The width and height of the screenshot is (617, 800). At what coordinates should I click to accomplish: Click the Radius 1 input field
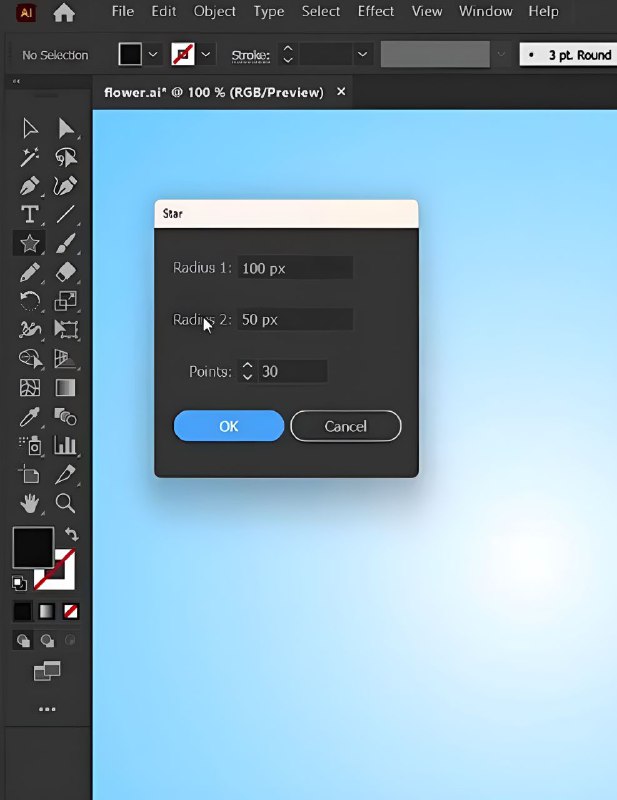[295, 268]
